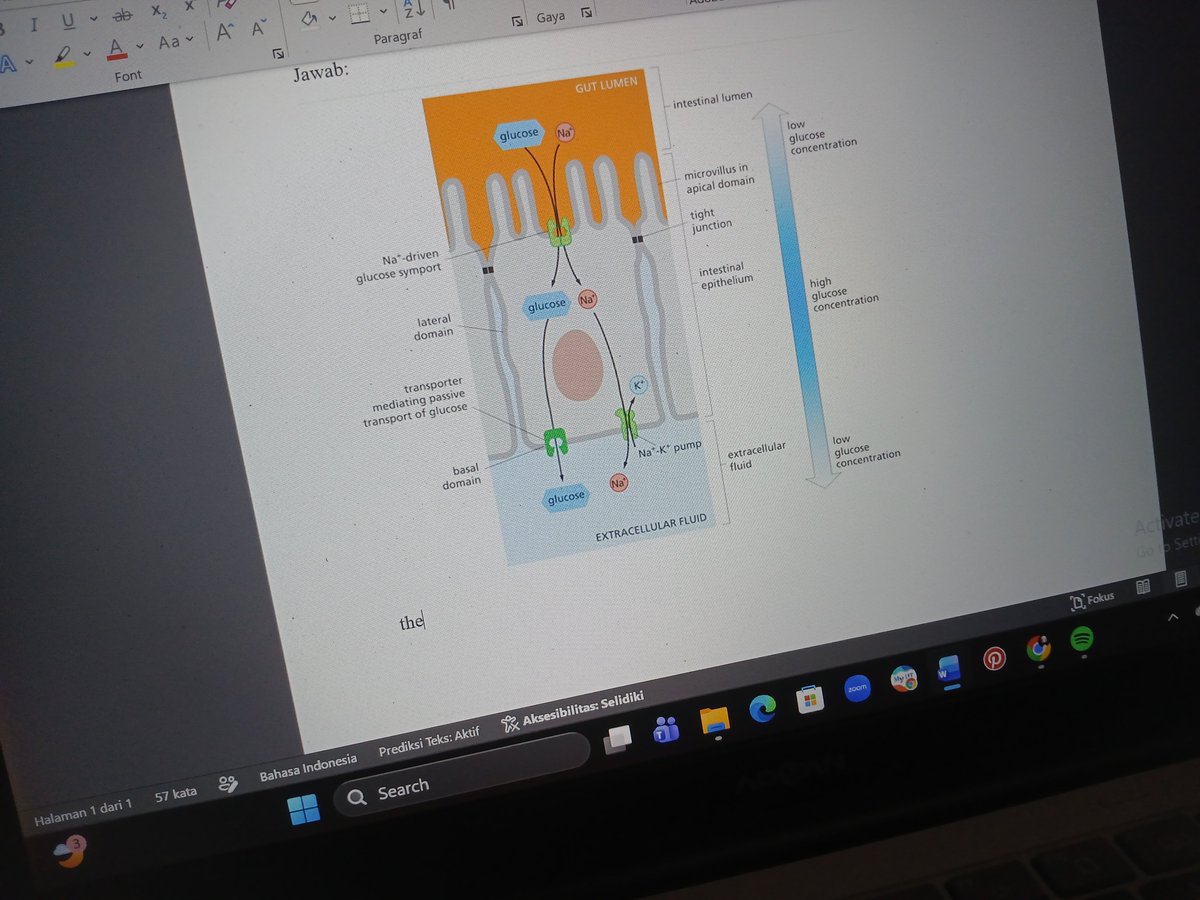Open 'Aksesibilitas: Selidiki' checker
The height and width of the screenshot is (900, 1200).
(571, 711)
